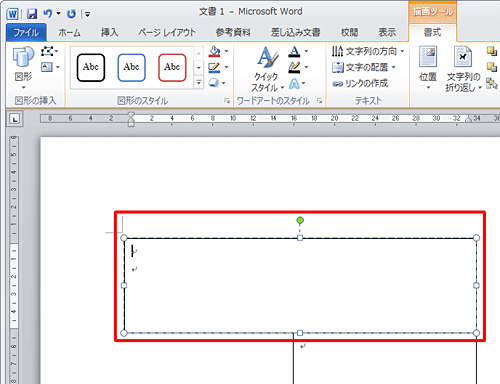500x384 pixels.
Task: Expand the shape styles gallery more button
Action: click(199, 82)
